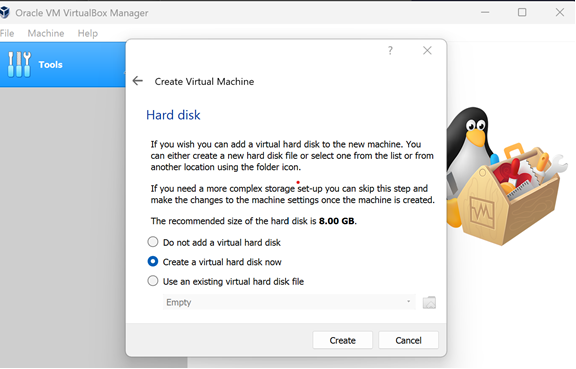Viewport: 576px width, 369px height.
Task: Click the folder icon to browse disk file
Action: [429, 302]
